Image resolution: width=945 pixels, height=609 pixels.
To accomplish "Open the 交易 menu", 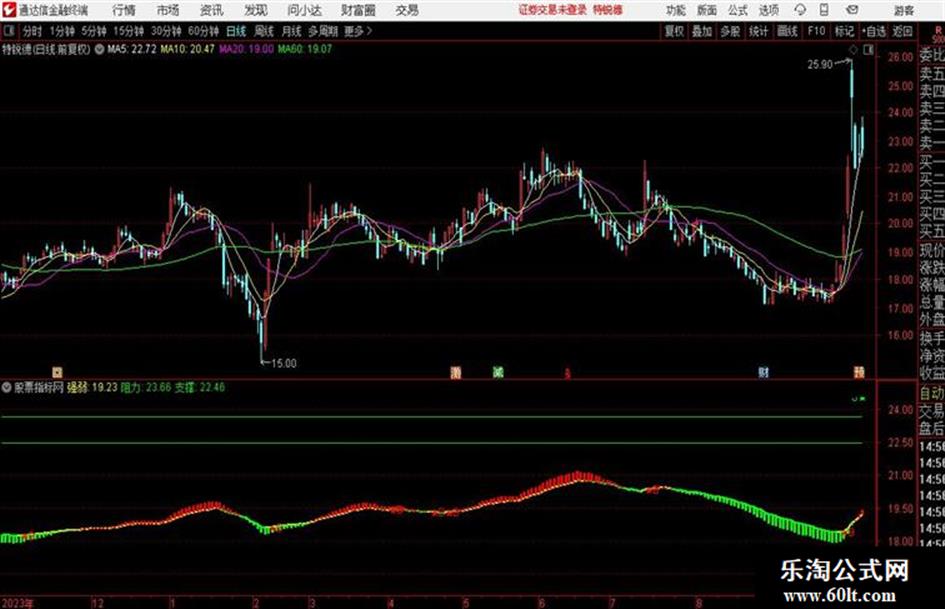I will [407, 10].
